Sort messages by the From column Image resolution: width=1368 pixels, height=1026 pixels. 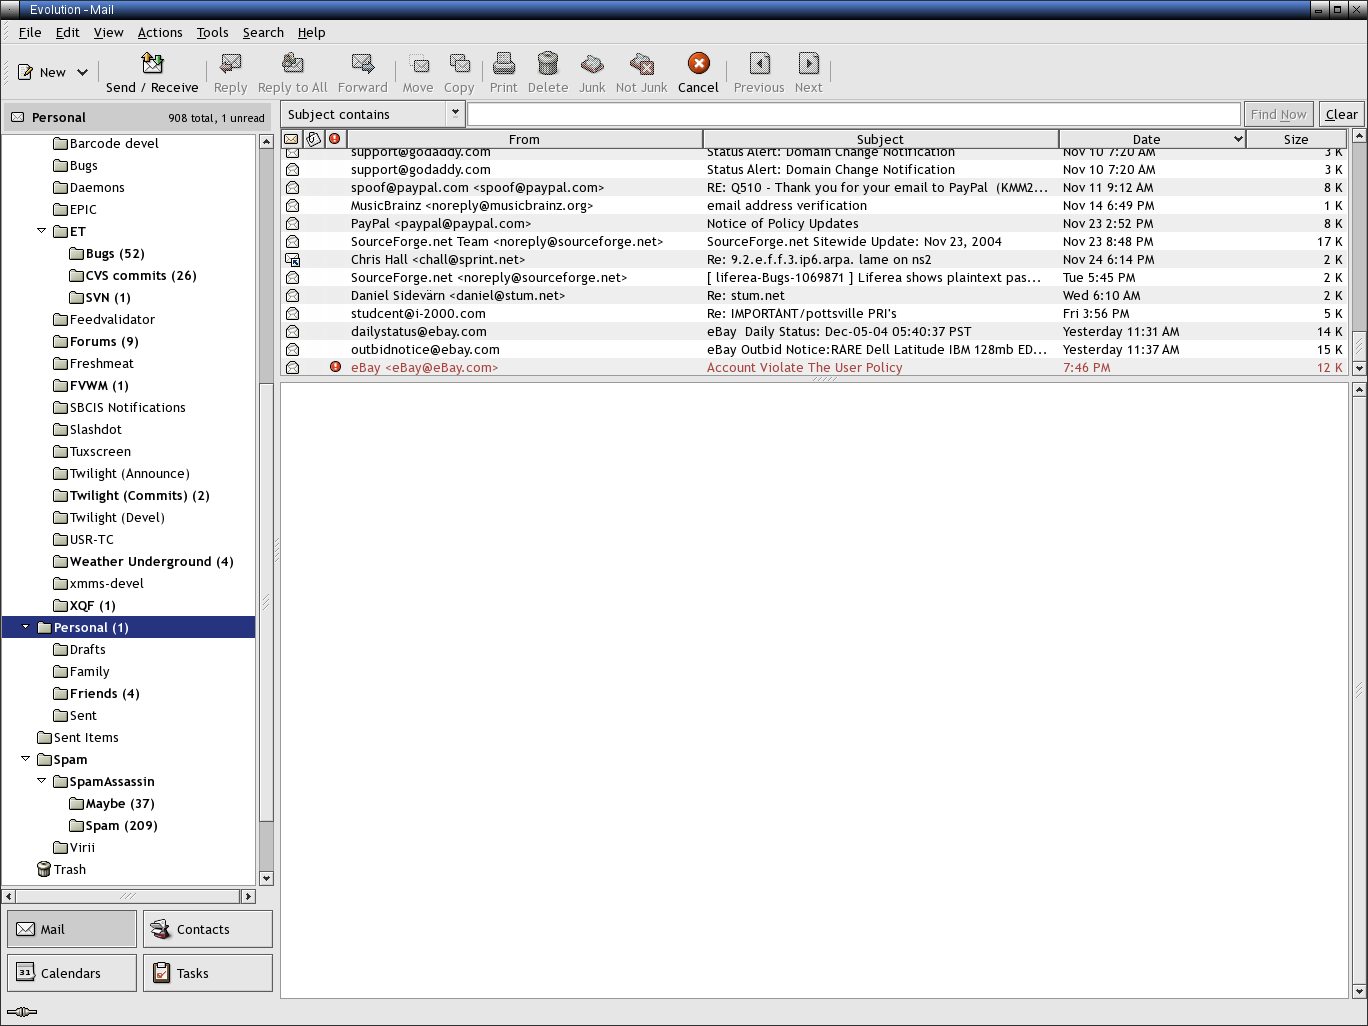click(x=524, y=139)
